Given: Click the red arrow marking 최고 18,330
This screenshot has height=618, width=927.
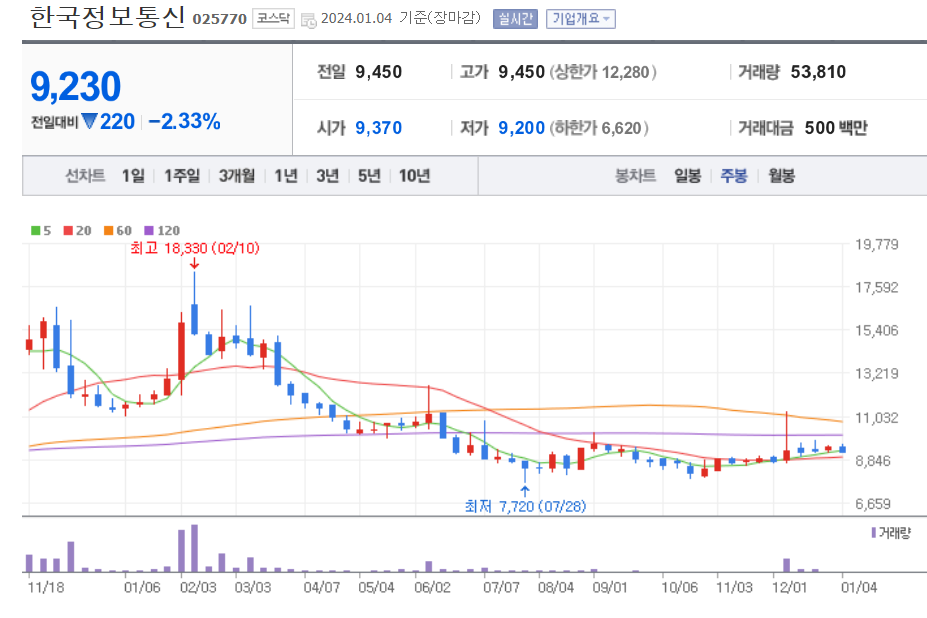Looking at the screenshot, I should tap(194, 264).
